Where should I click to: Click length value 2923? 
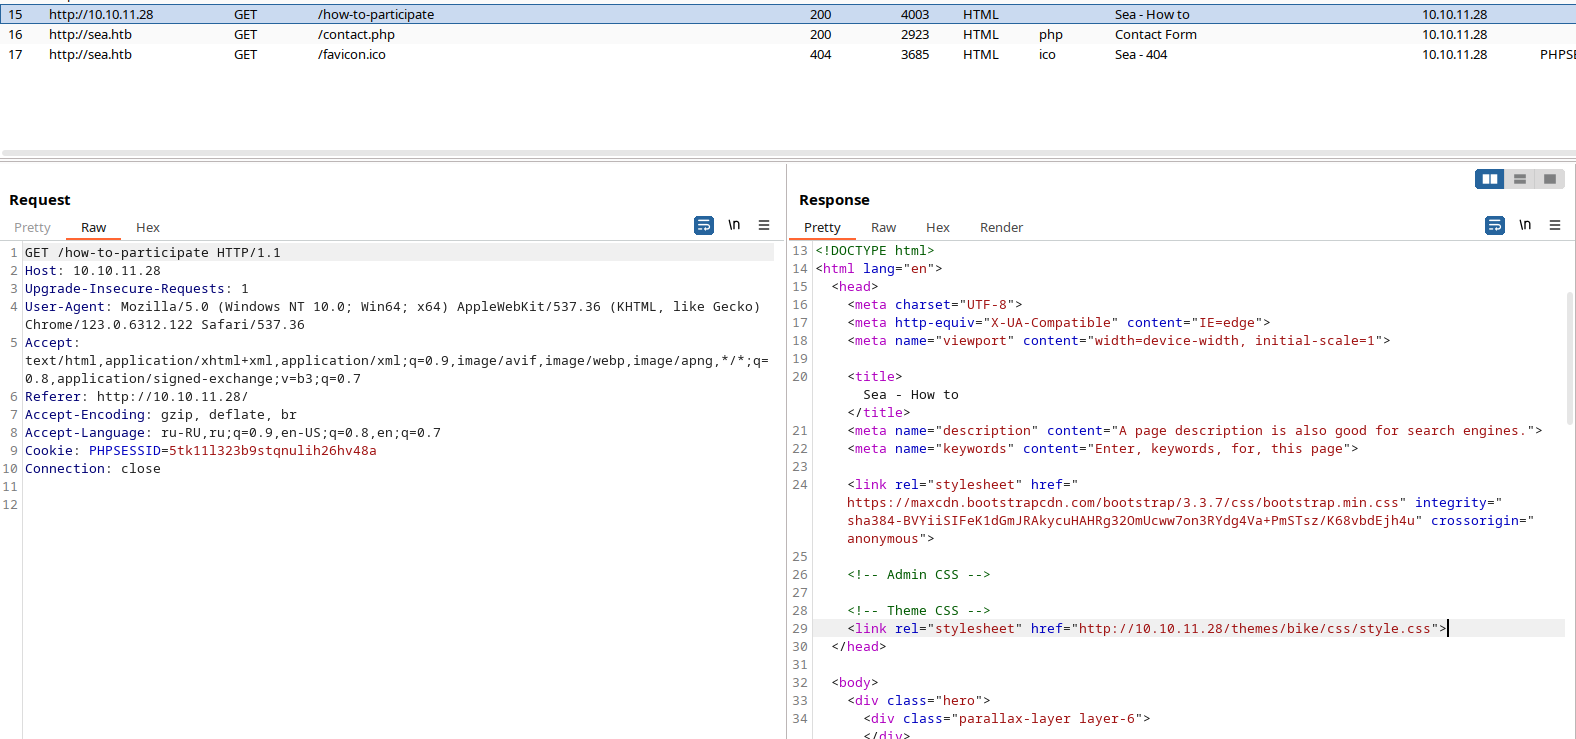click(915, 34)
